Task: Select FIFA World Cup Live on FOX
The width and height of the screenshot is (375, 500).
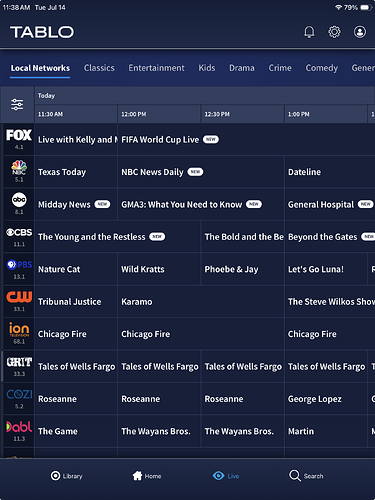Action: point(246,139)
